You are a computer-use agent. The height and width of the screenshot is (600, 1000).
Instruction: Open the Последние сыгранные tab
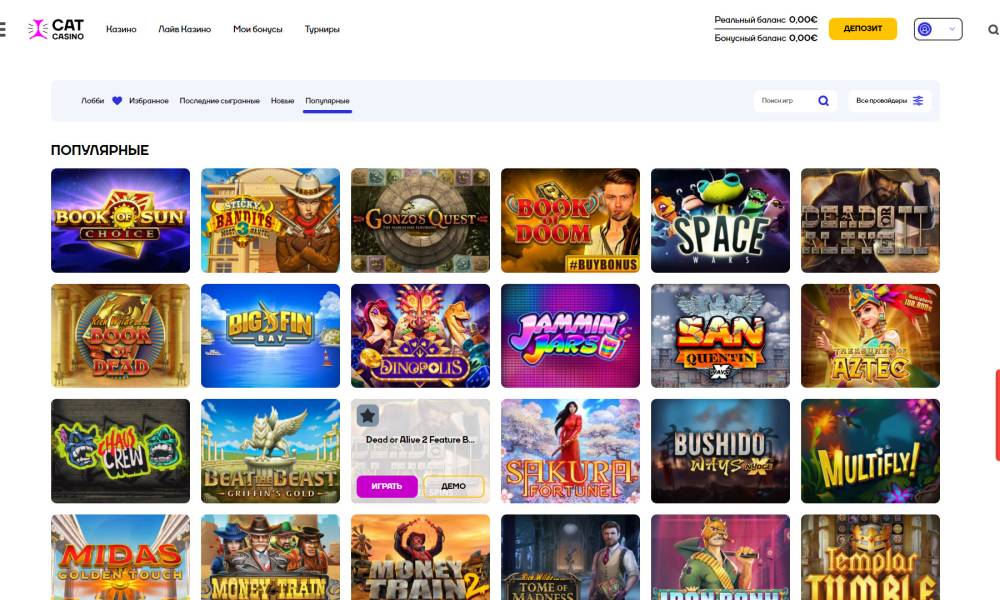pos(219,101)
